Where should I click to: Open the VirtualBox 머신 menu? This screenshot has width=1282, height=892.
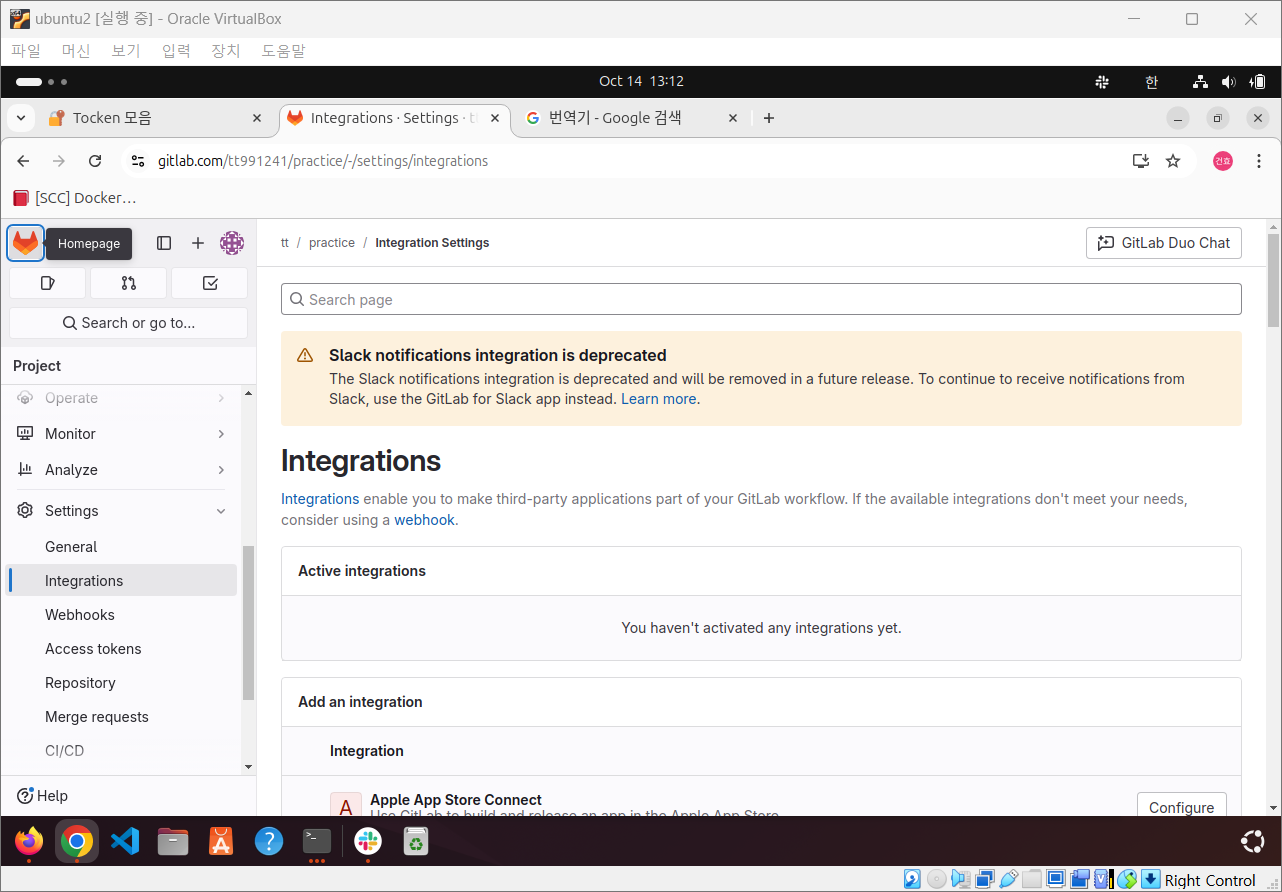76,51
